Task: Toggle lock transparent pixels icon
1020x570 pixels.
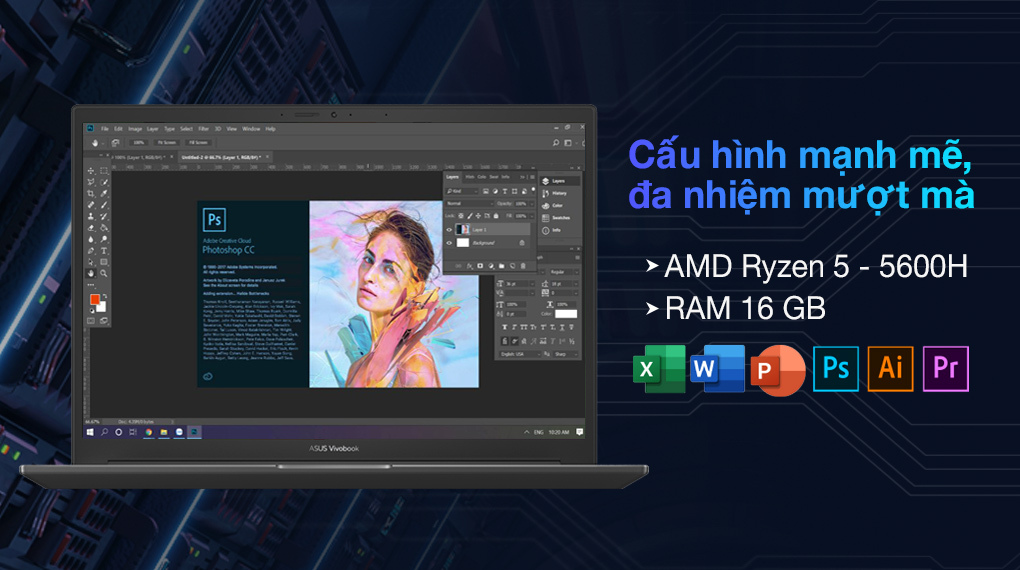Action: tap(461, 215)
